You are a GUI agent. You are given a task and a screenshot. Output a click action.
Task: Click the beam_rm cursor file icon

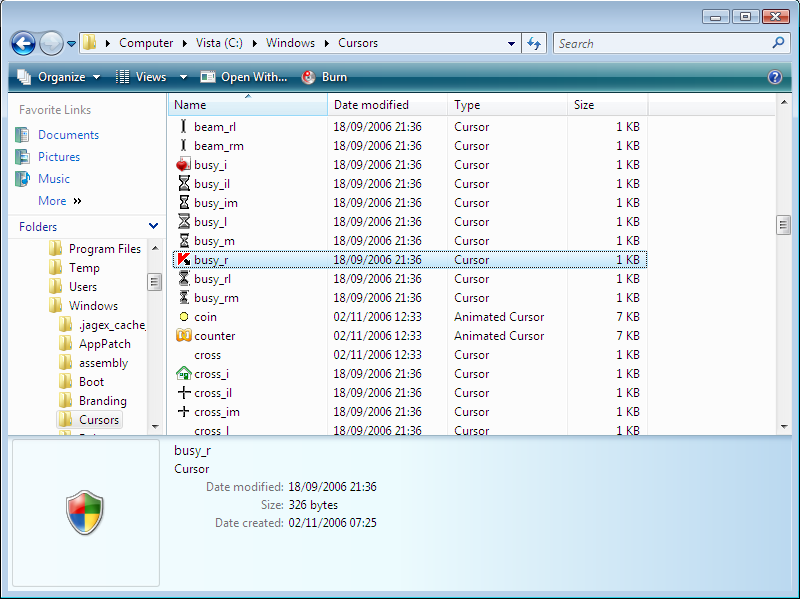coord(184,145)
